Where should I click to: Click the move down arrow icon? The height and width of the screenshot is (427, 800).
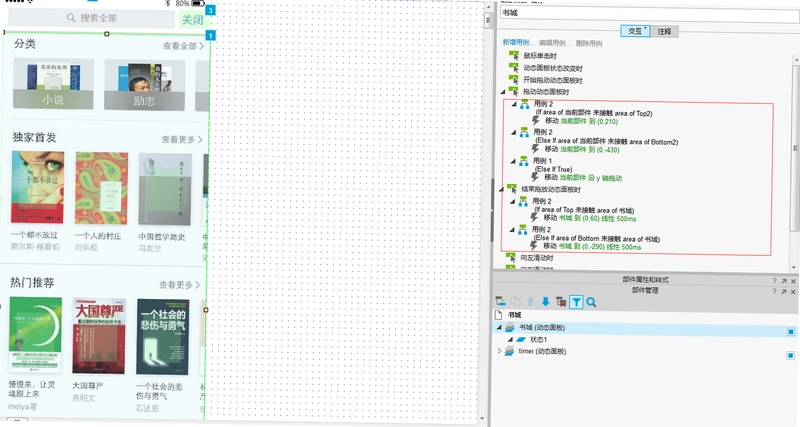click(x=545, y=302)
